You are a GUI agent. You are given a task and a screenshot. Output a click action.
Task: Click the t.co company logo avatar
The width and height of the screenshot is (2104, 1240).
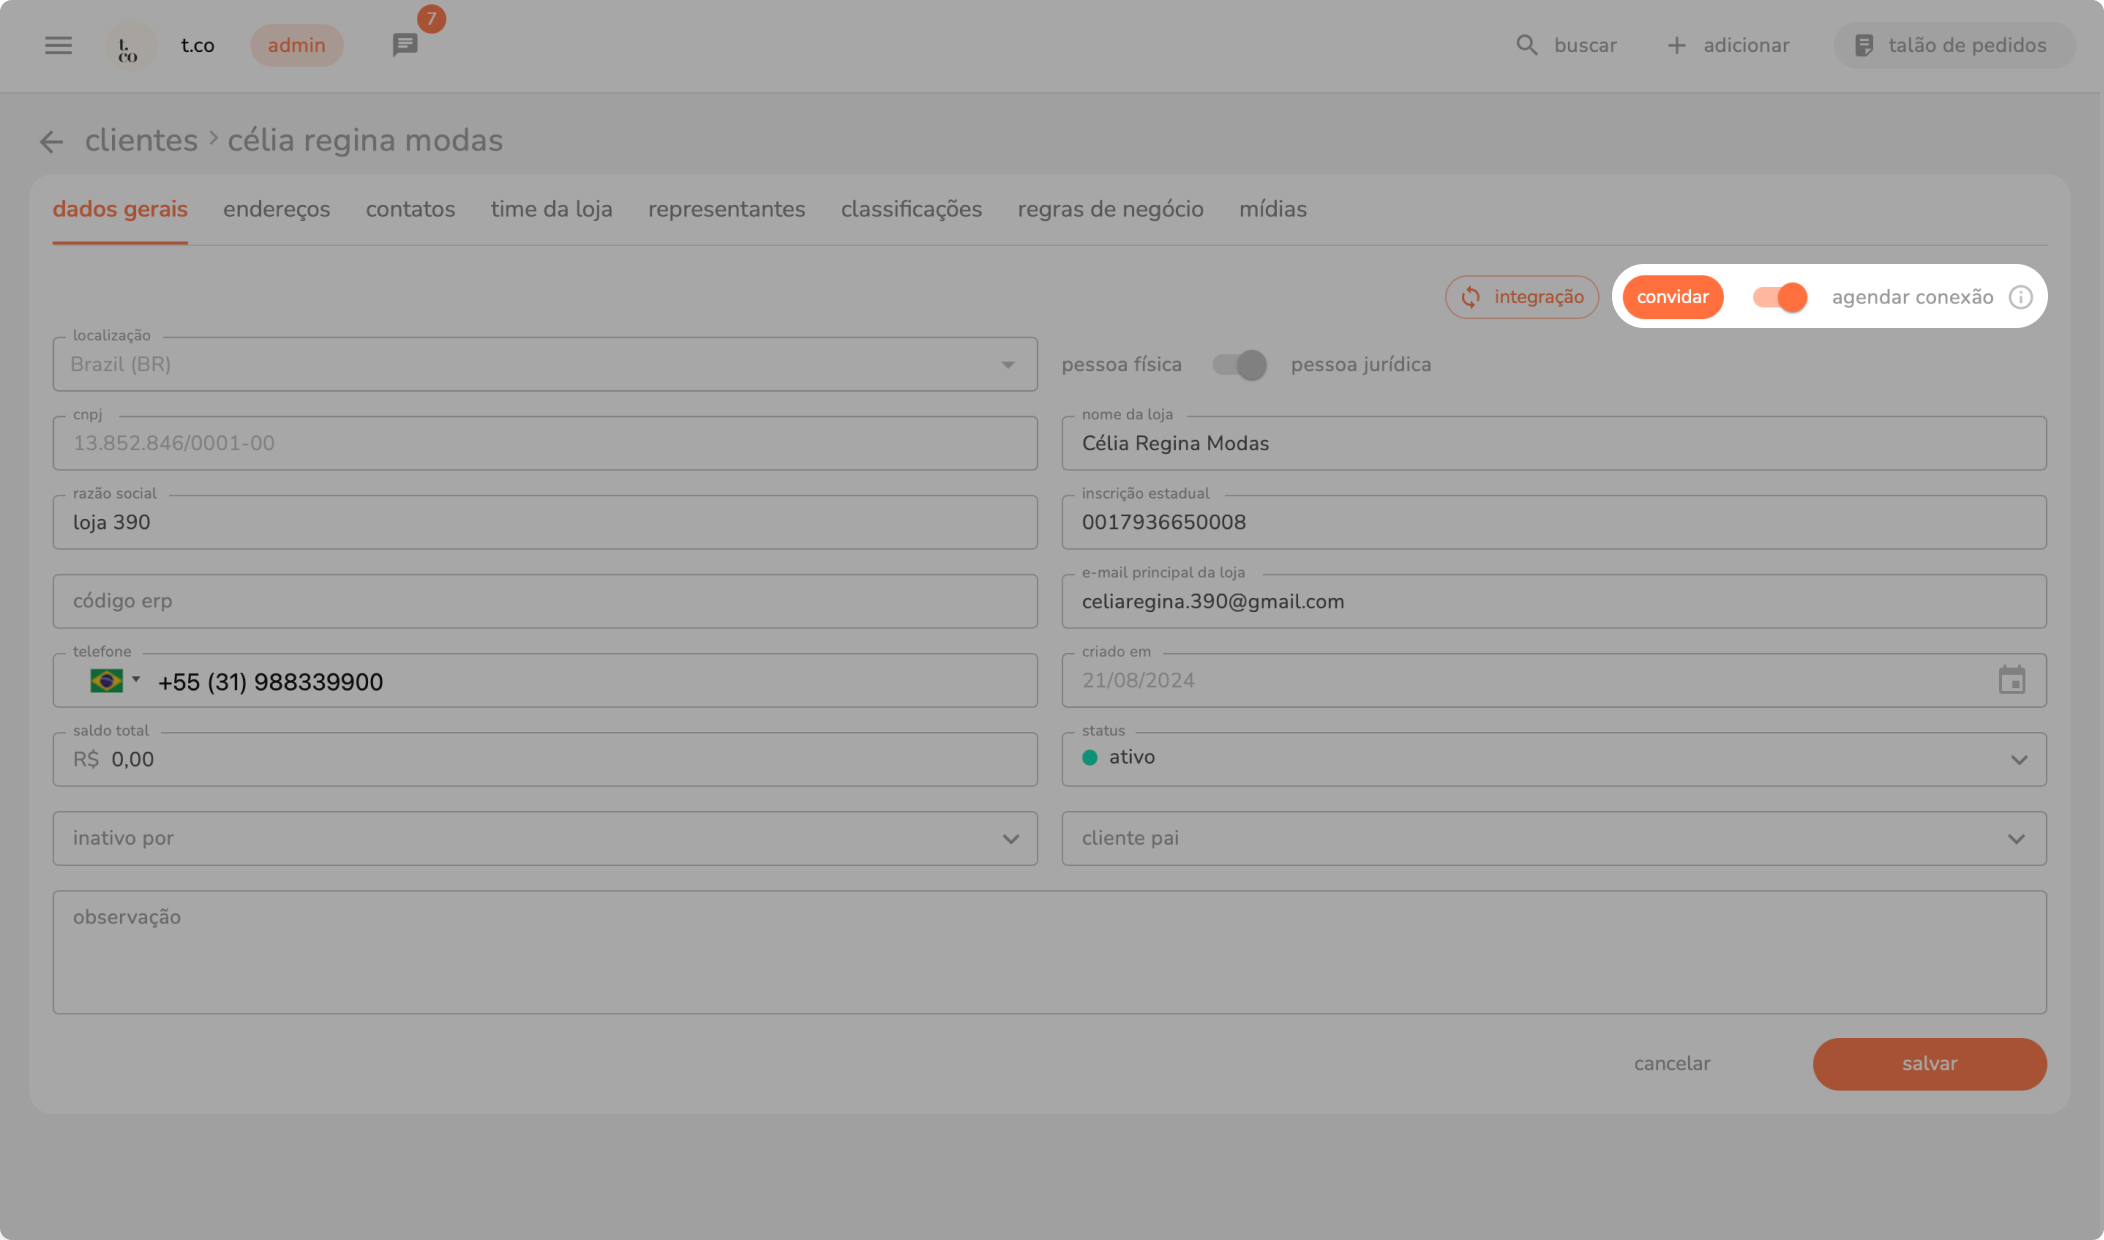coord(130,46)
